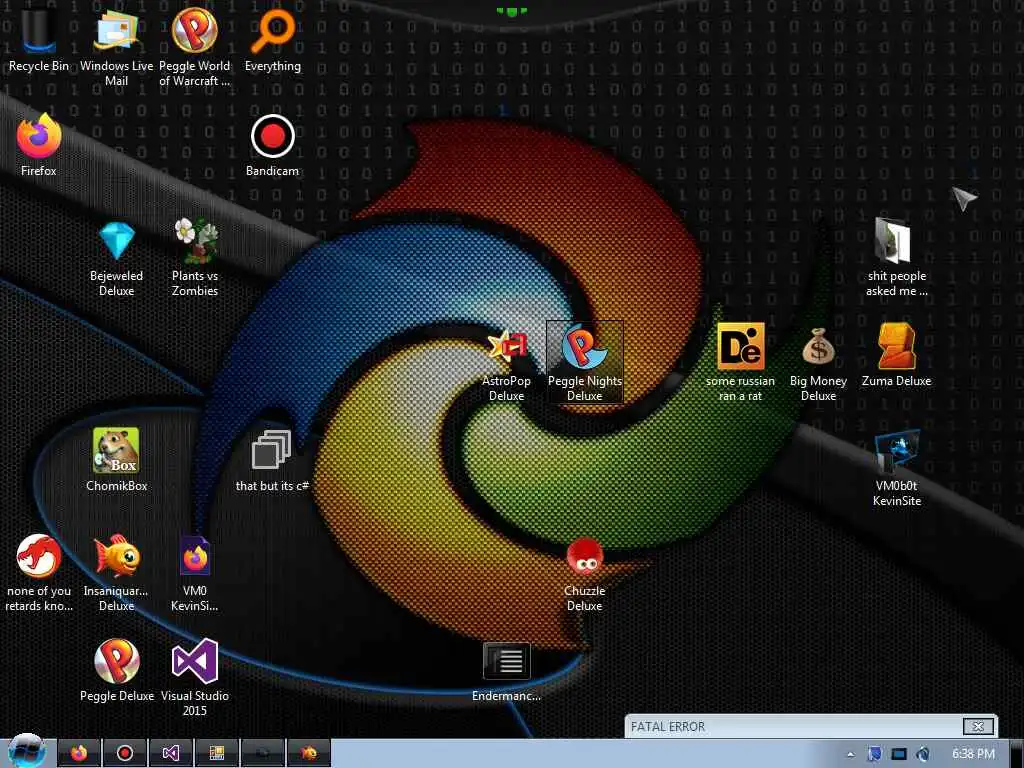Select the ChomikBox desktop icon
Image resolution: width=1024 pixels, height=768 pixels.
(116, 460)
